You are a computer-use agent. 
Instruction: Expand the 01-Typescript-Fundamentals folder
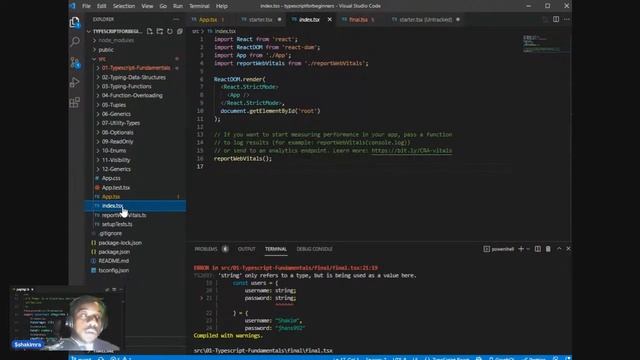136,68
